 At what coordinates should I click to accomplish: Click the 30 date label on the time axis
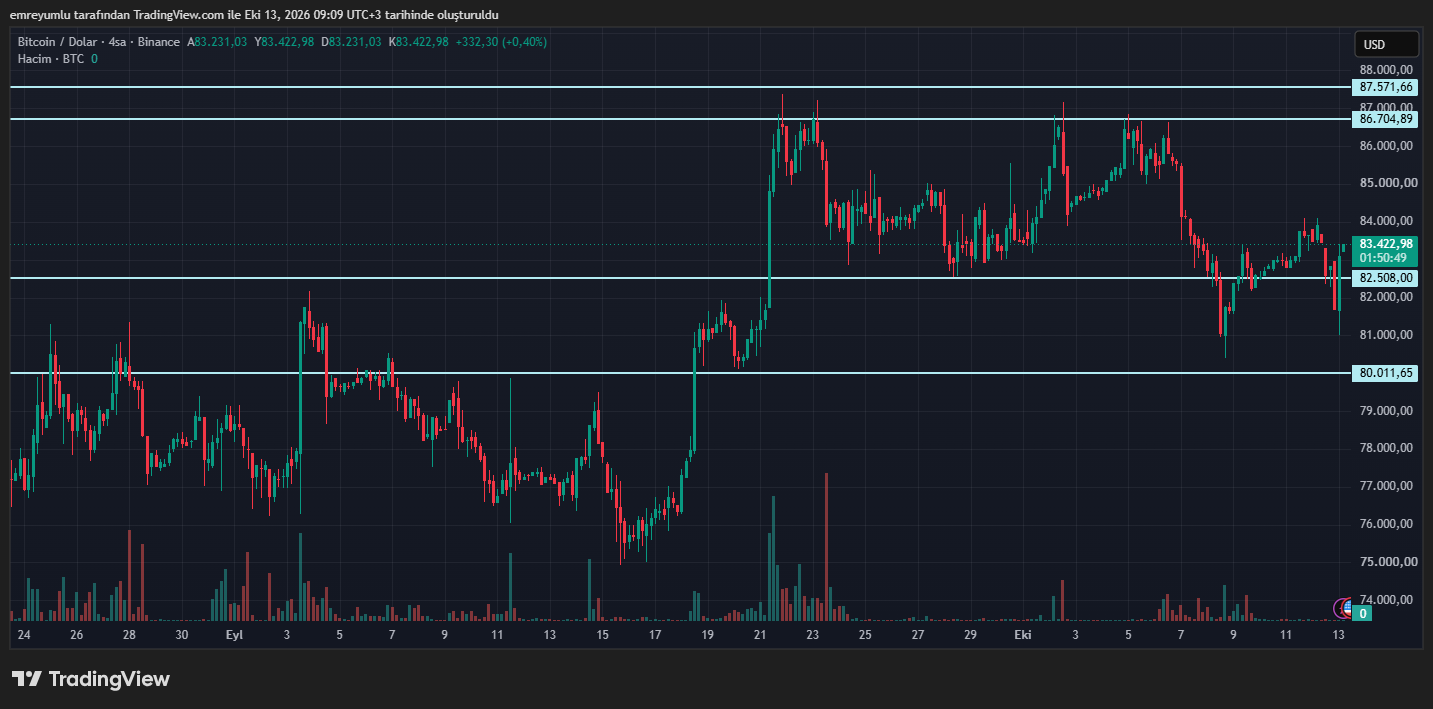click(182, 635)
